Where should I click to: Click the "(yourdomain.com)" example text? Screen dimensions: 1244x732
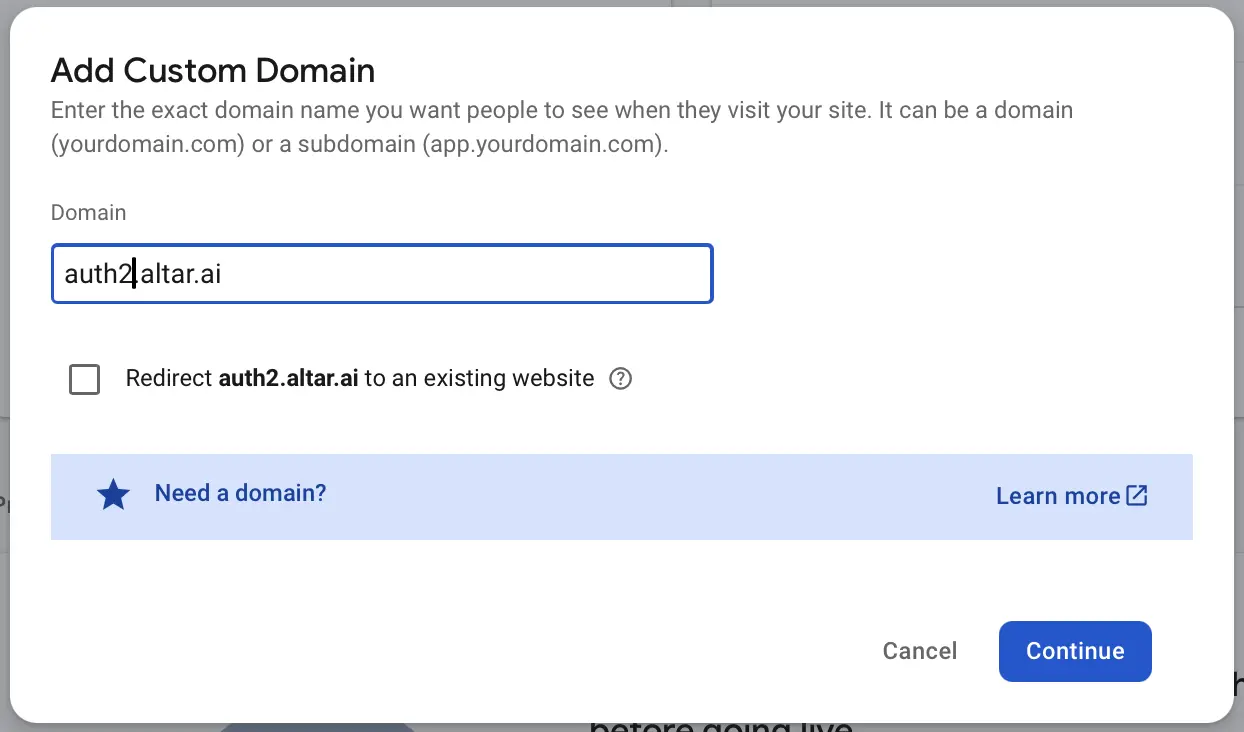[148, 144]
